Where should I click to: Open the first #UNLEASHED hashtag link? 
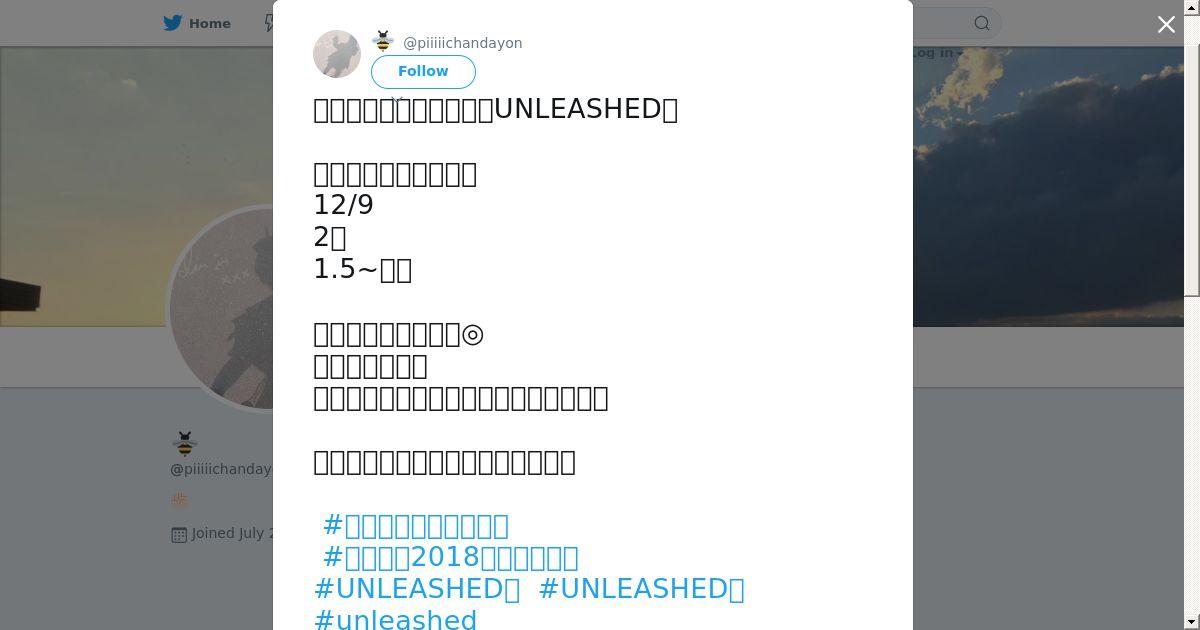(417, 589)
